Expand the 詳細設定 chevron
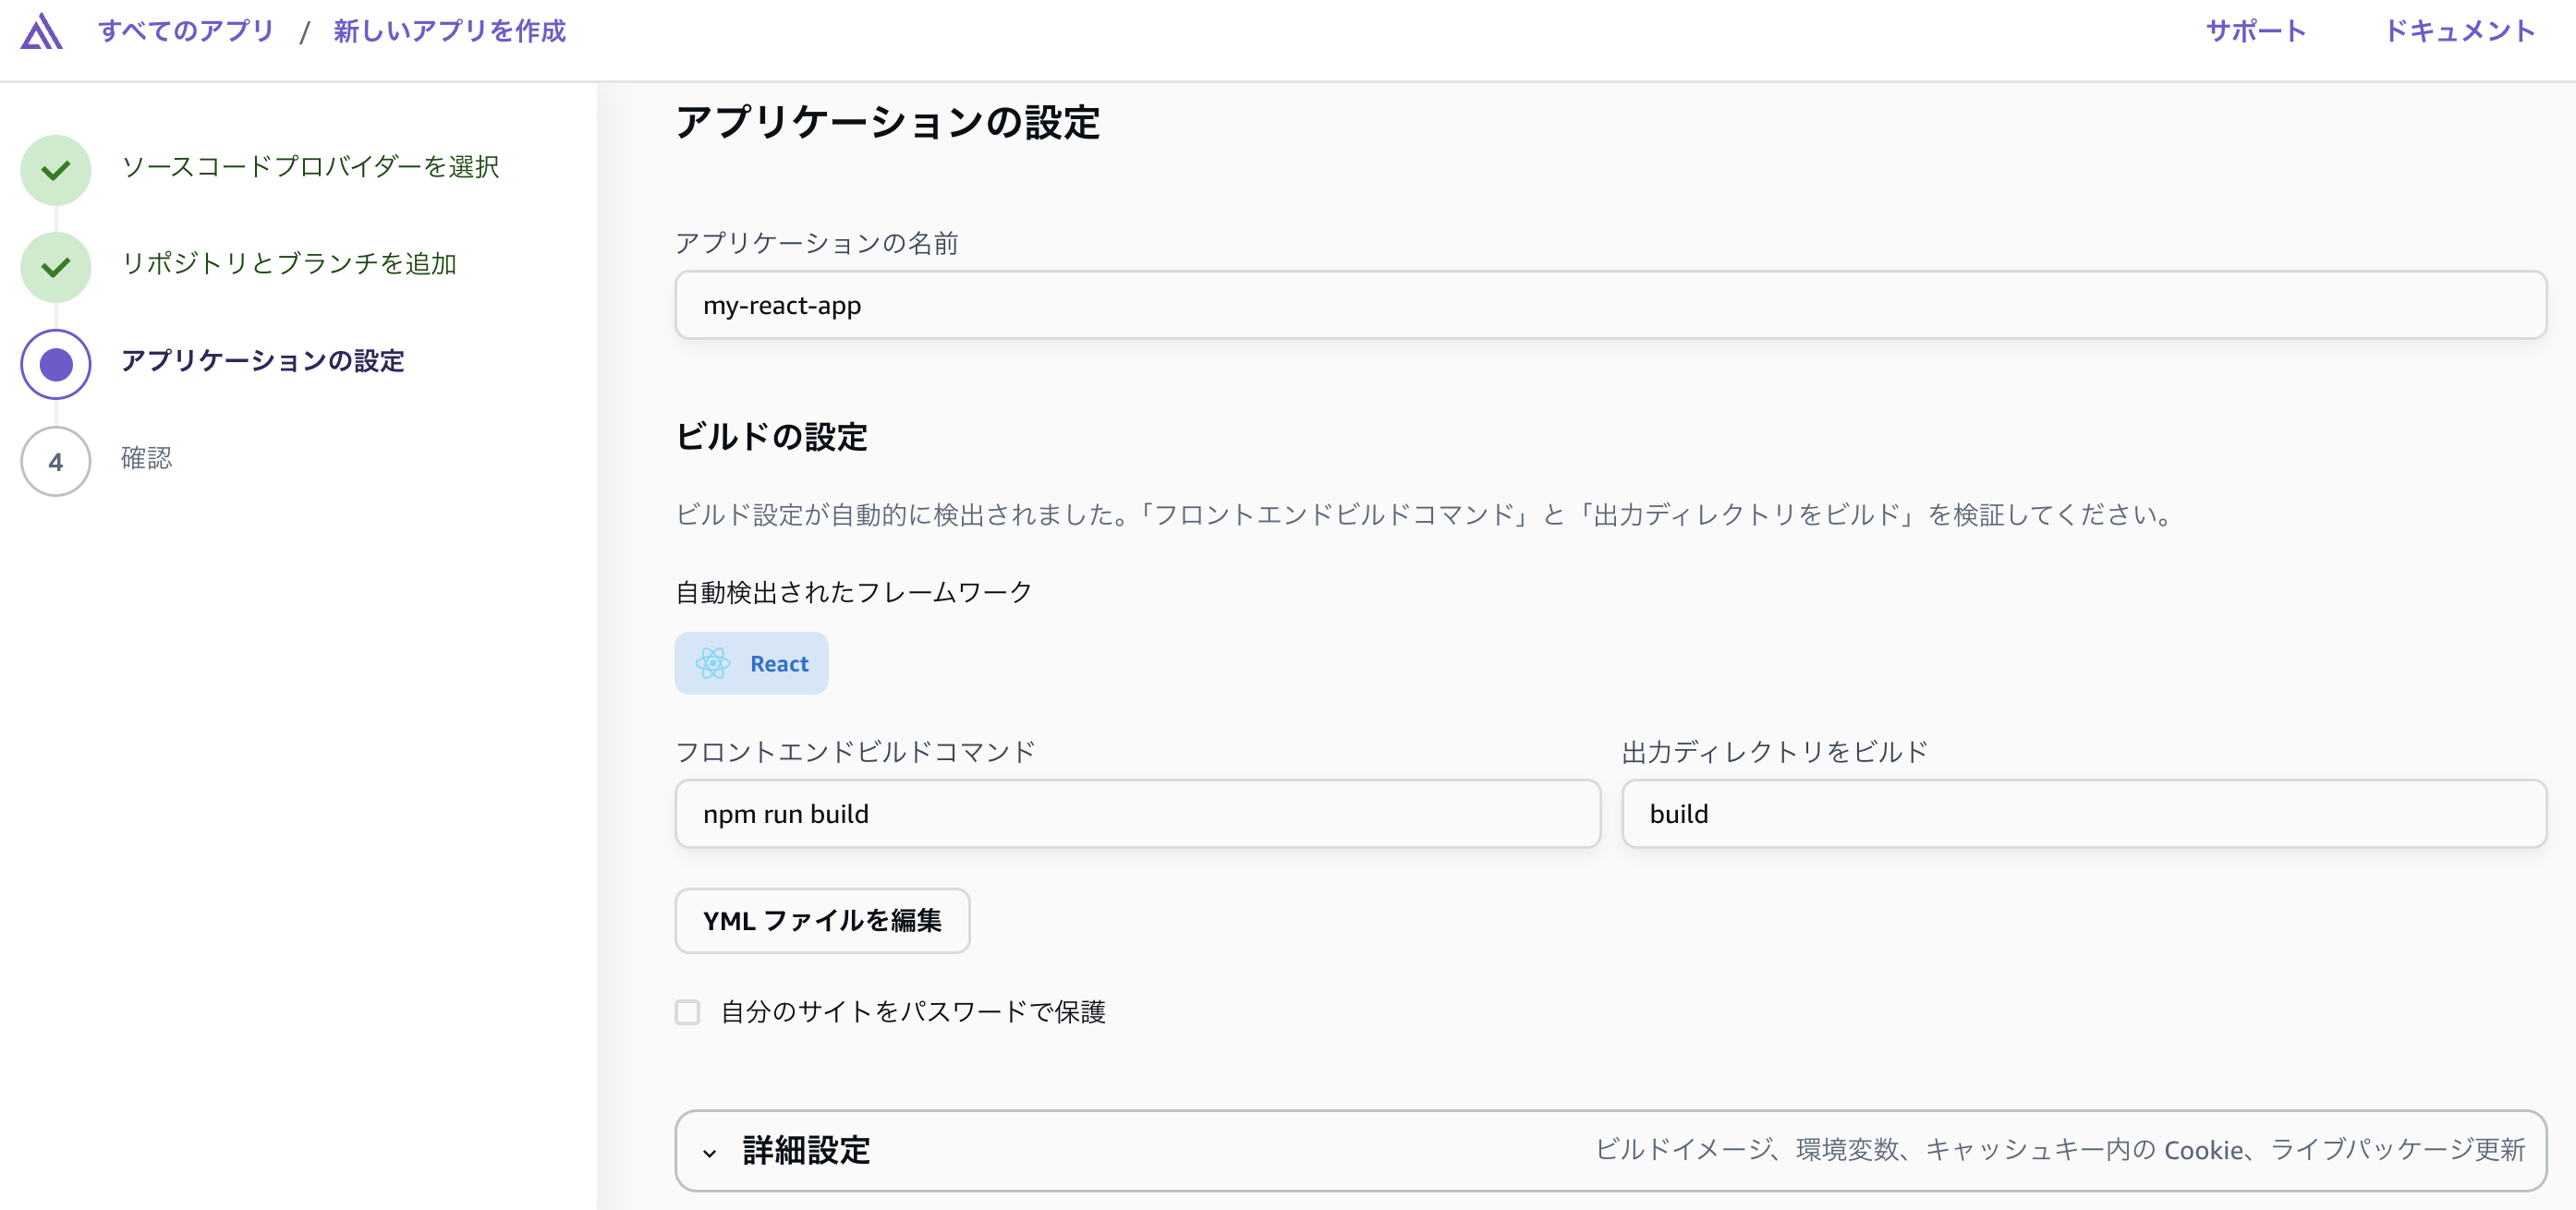The height and width of the screenshot is (1210, 2576). [x=709, y=1152]
